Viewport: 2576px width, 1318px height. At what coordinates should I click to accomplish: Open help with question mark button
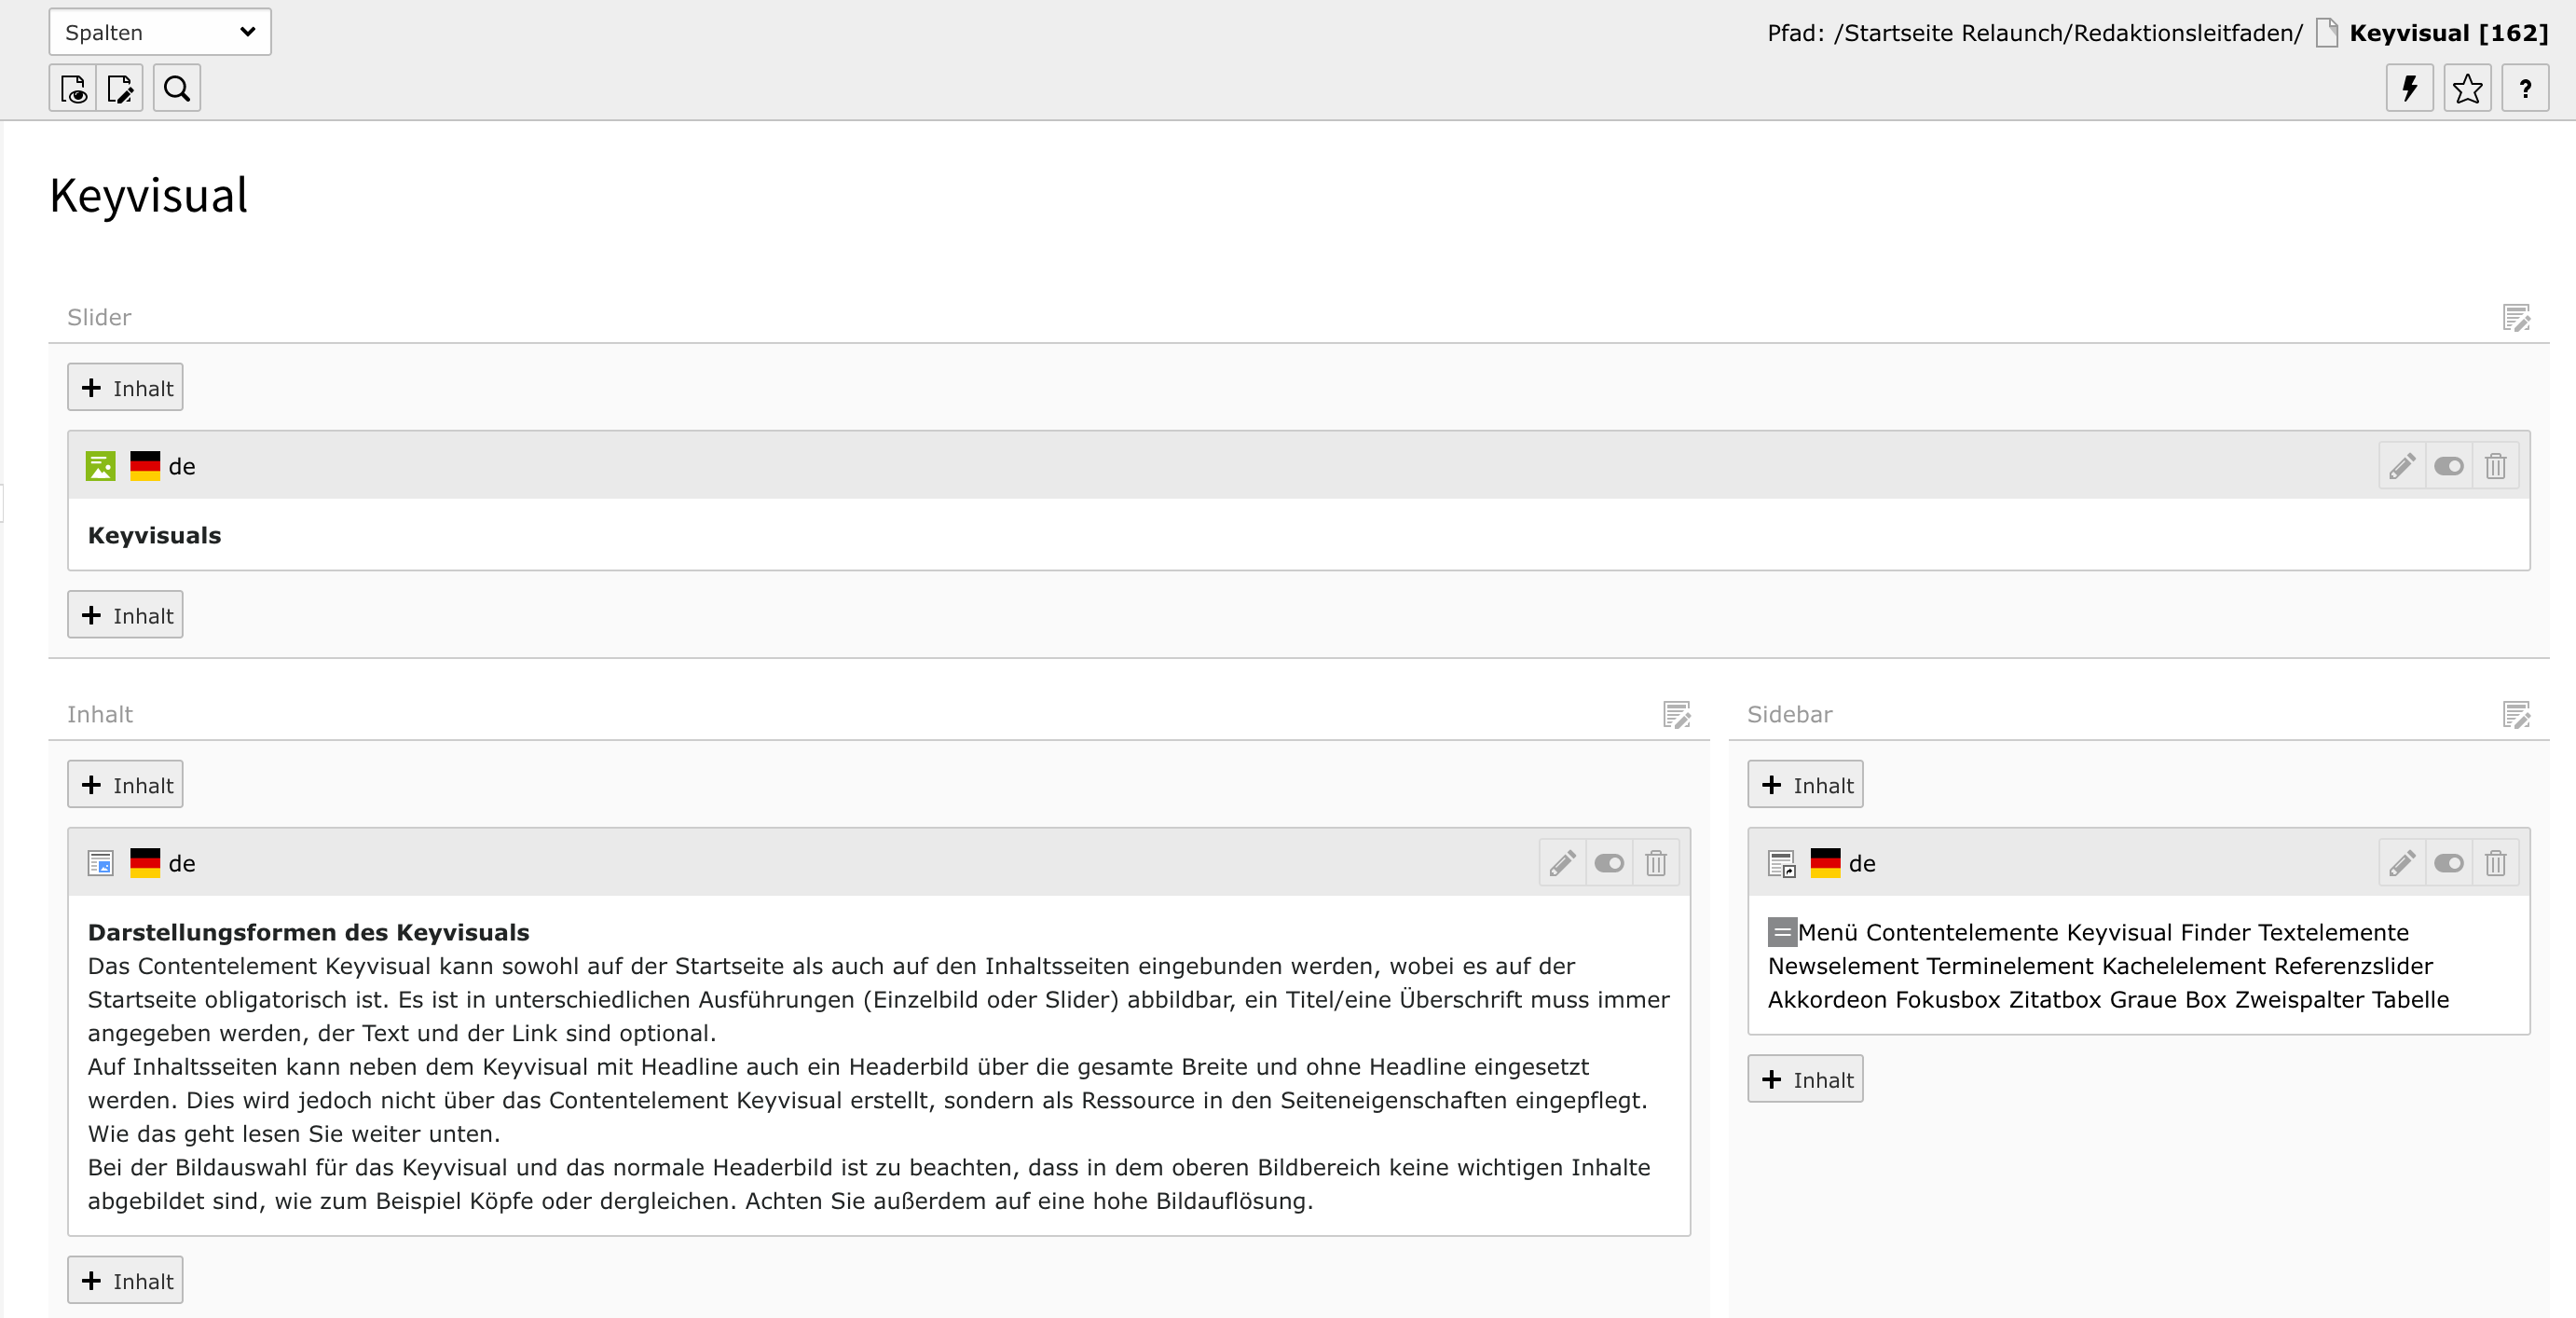point(2525,88)
